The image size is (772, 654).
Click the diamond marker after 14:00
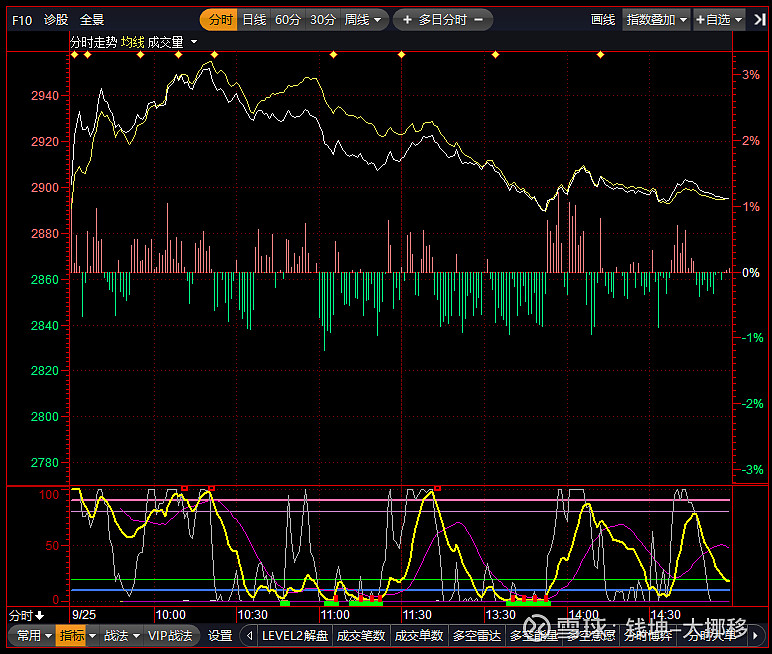click(x=601, y=55)
